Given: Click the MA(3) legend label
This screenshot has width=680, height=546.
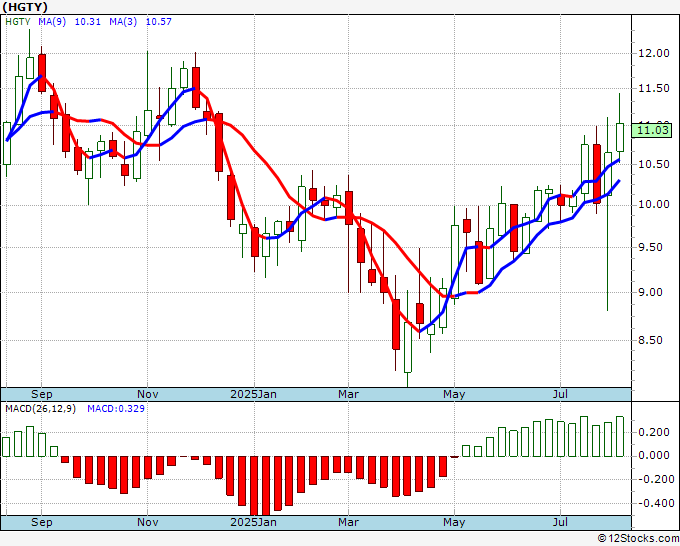Looking at the screenshot, I should click(123, 21).
